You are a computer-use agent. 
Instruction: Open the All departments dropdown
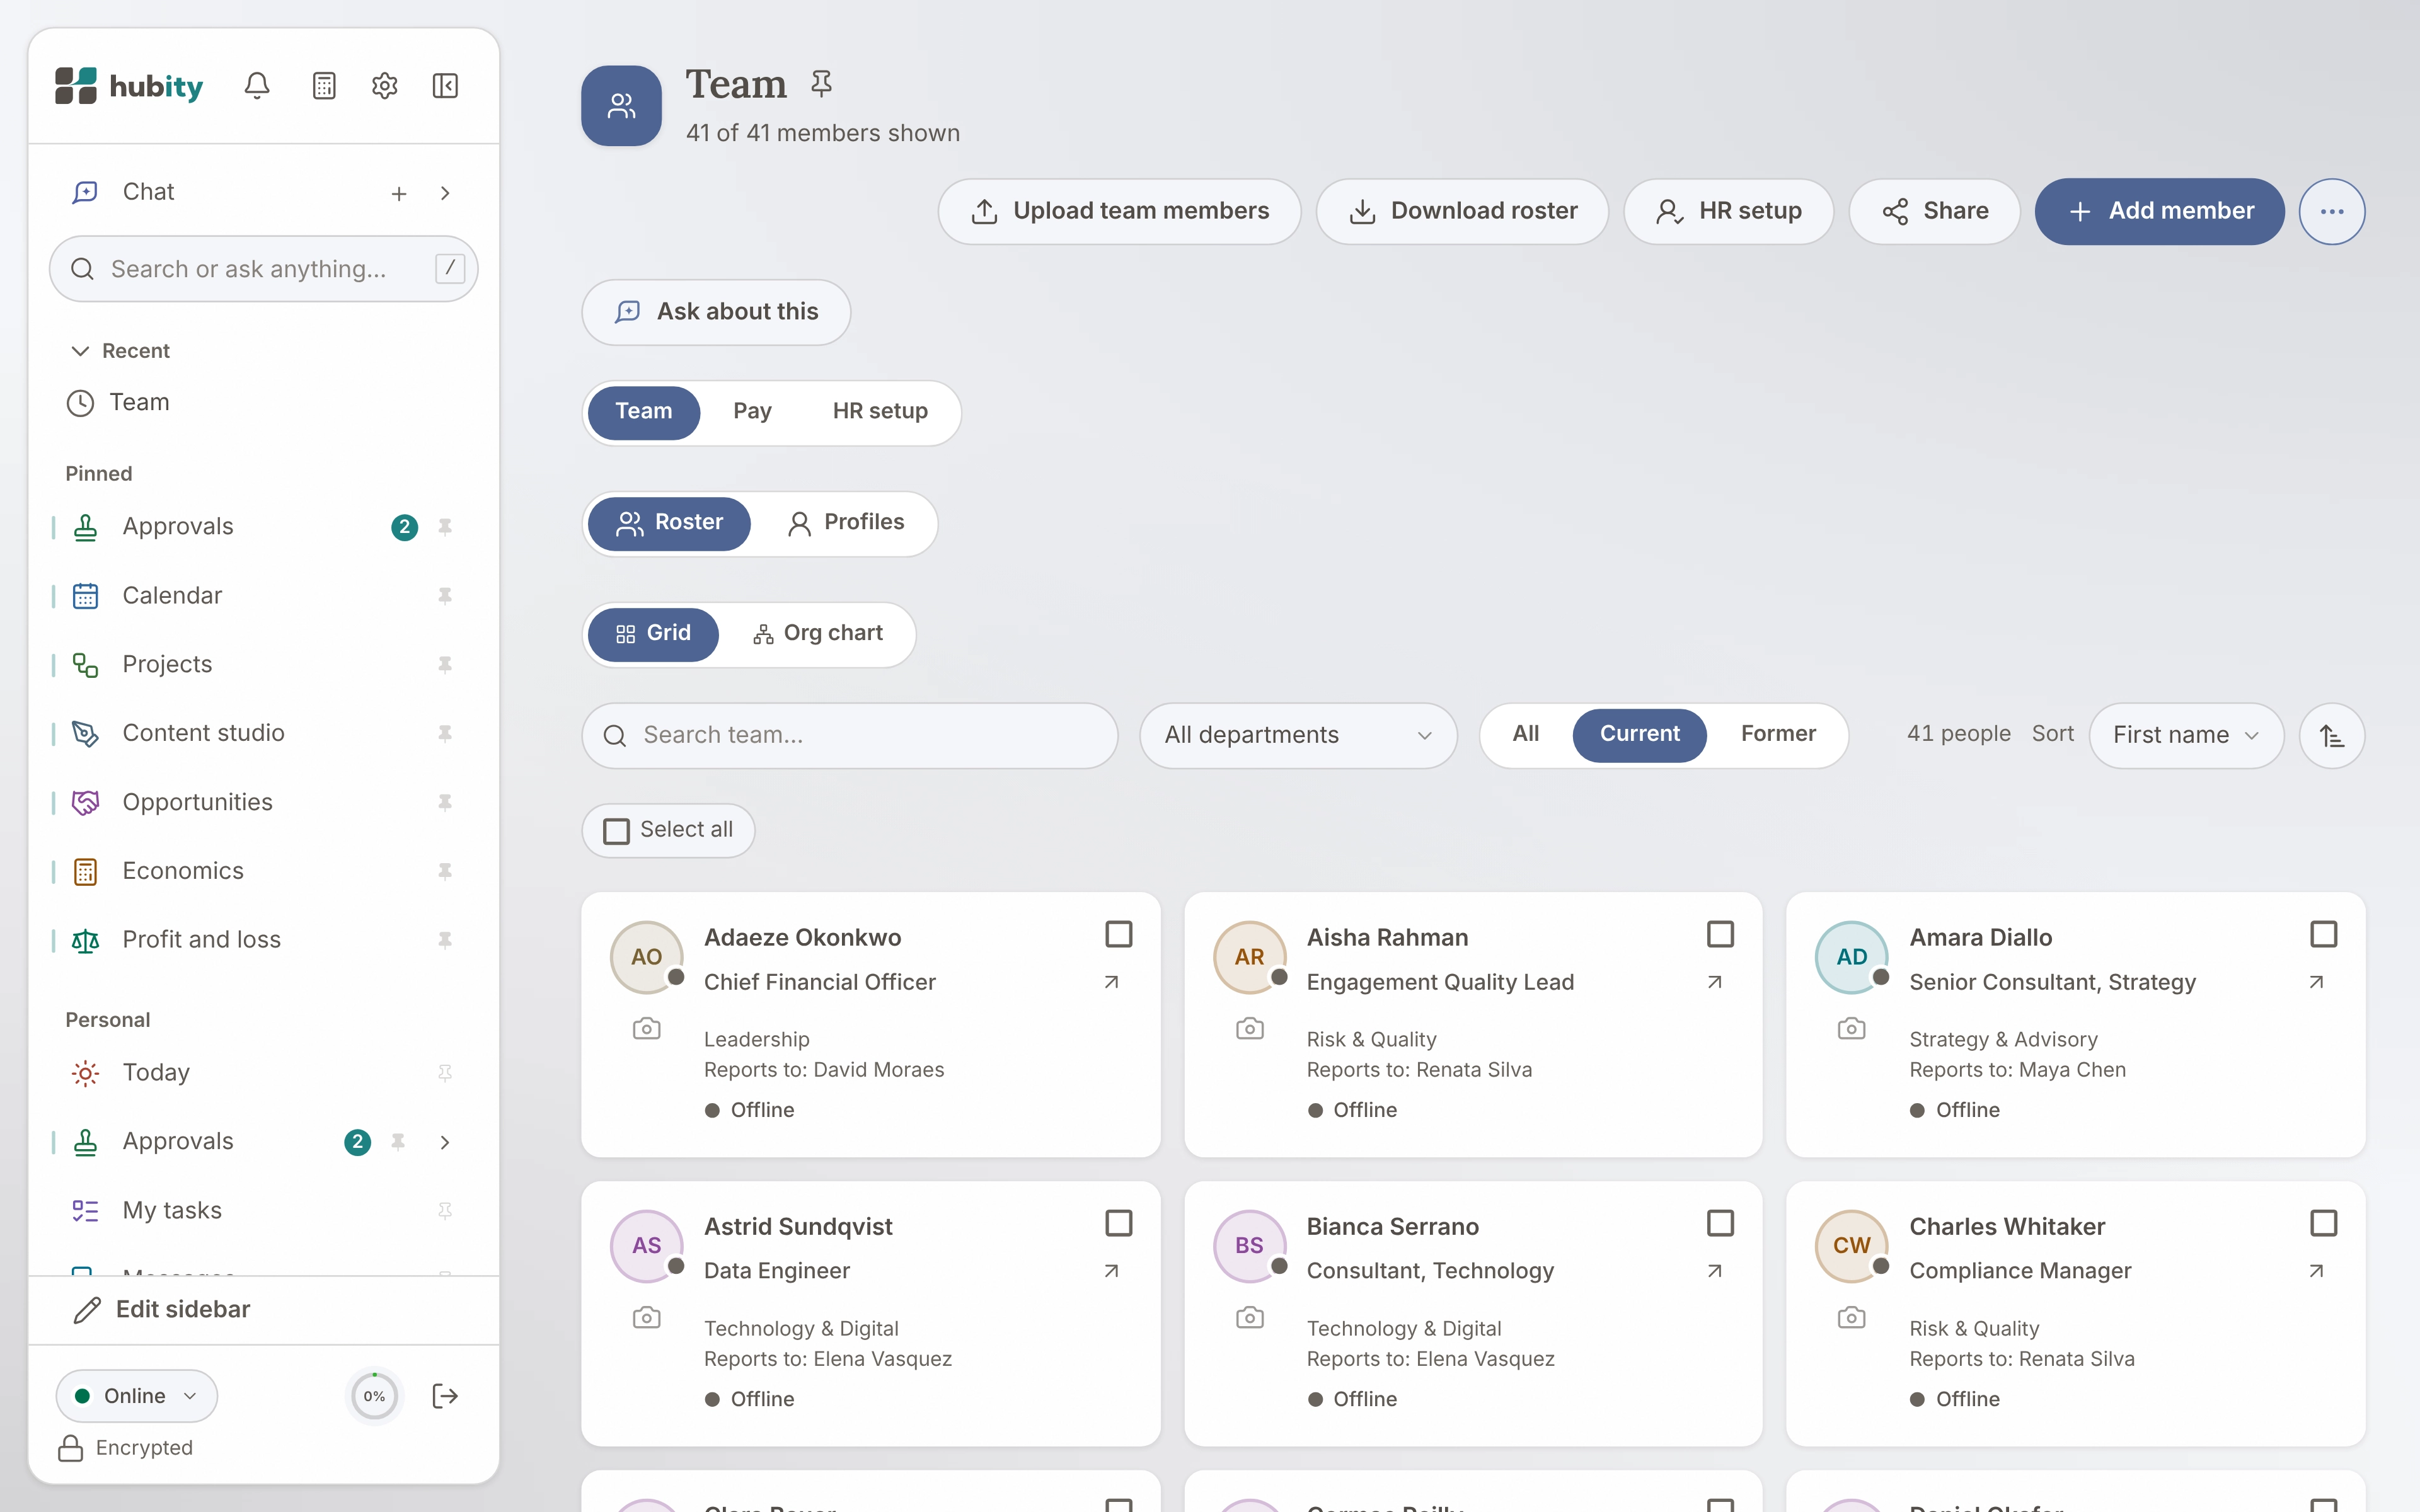[1298, 736]
